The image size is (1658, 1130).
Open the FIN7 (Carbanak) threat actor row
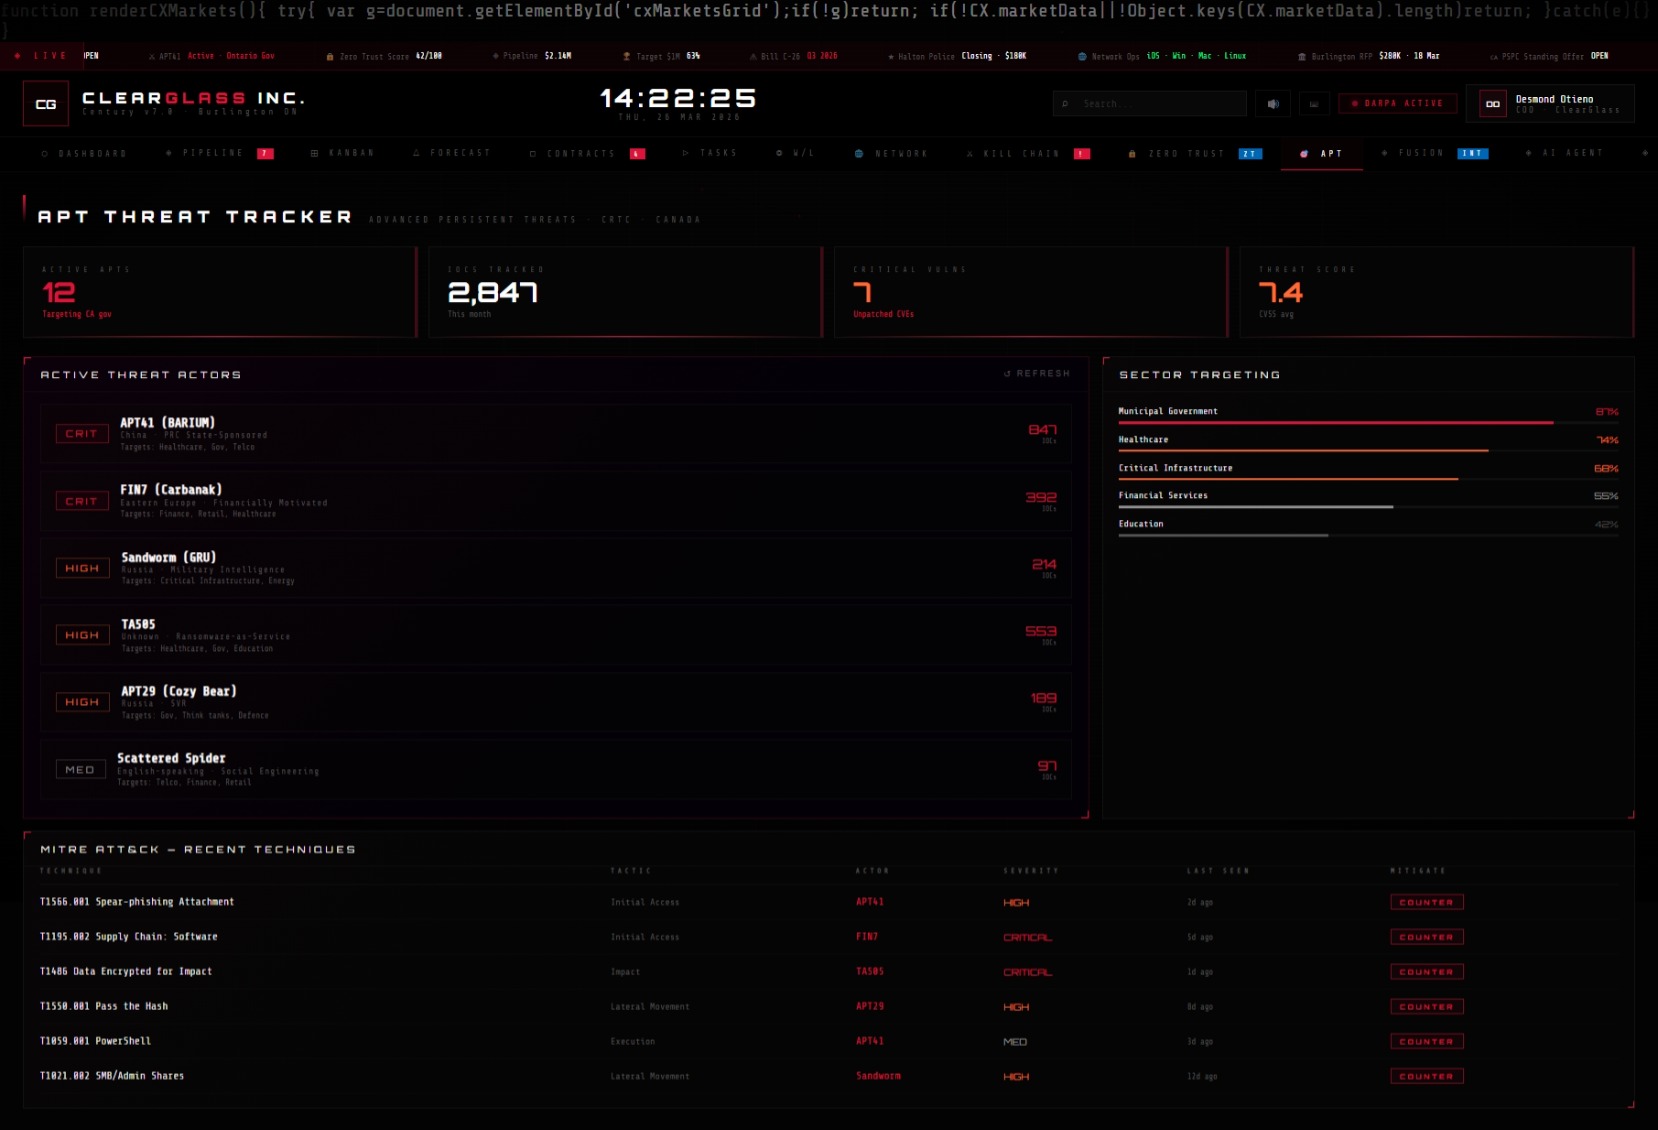tap(556, 501)
